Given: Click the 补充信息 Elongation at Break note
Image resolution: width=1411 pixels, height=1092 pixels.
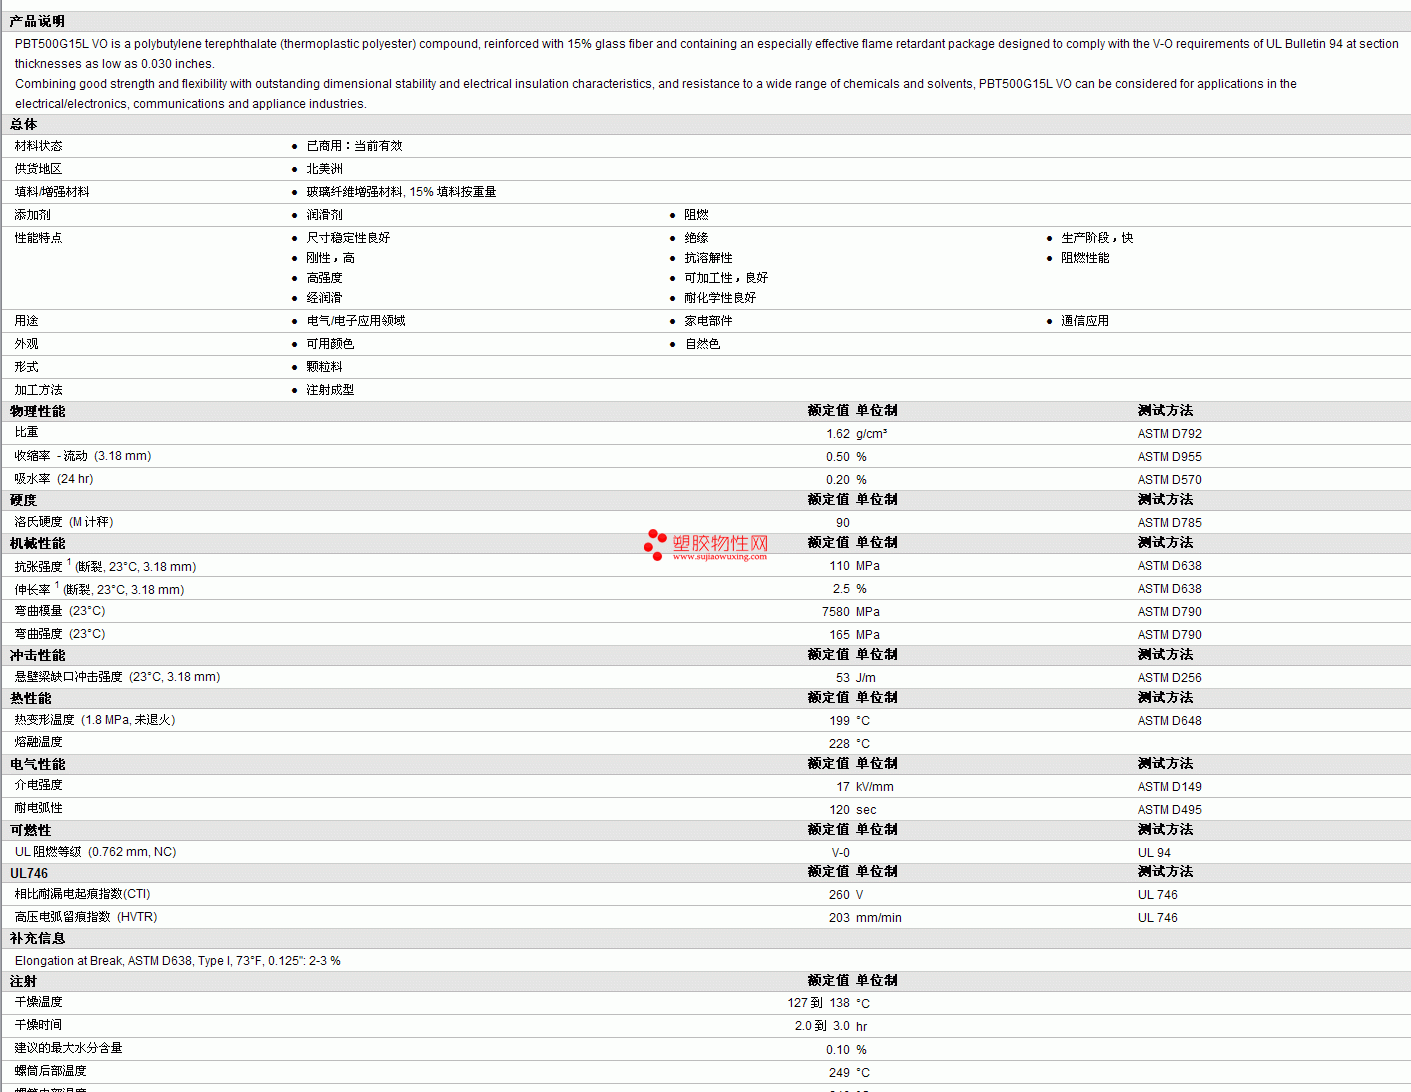Looking at the screenshot, I should pyautogui.click(x=177, y=961).
